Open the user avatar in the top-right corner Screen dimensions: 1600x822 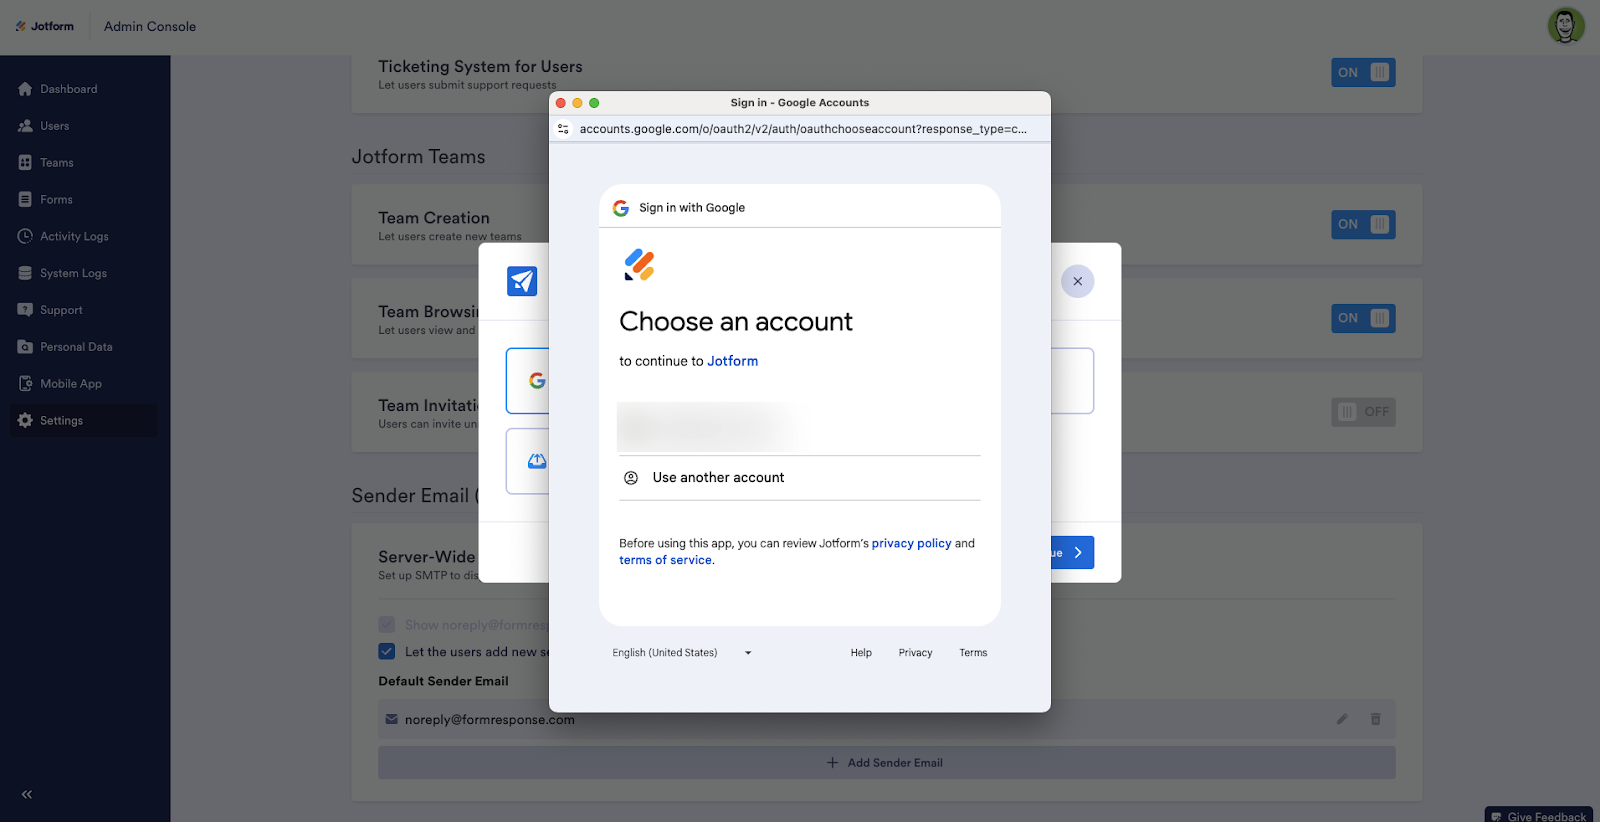tap(1566, 26)
